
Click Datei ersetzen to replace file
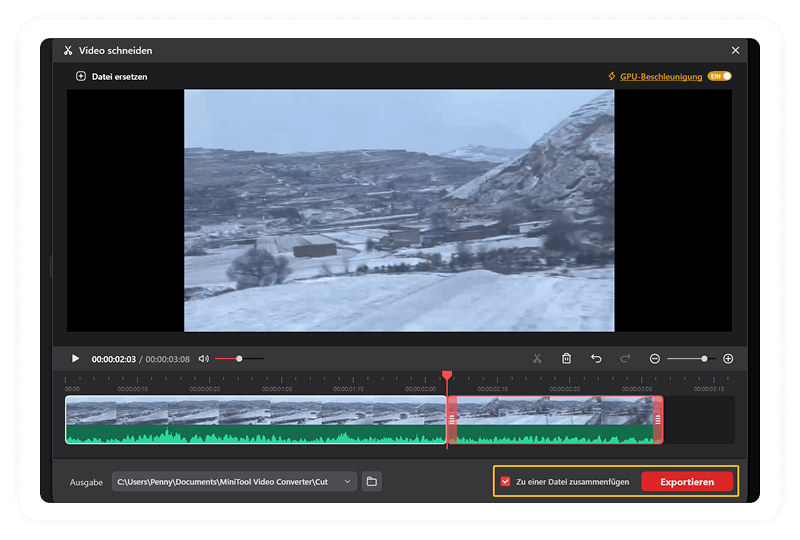[x=112, y=77]
